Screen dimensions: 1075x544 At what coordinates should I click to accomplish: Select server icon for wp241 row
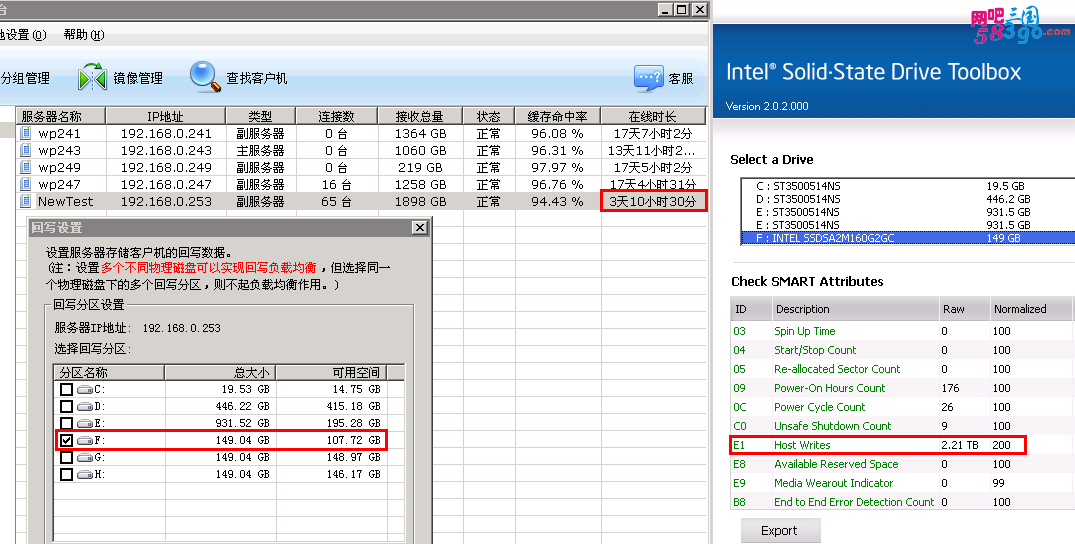click(26, 133)
